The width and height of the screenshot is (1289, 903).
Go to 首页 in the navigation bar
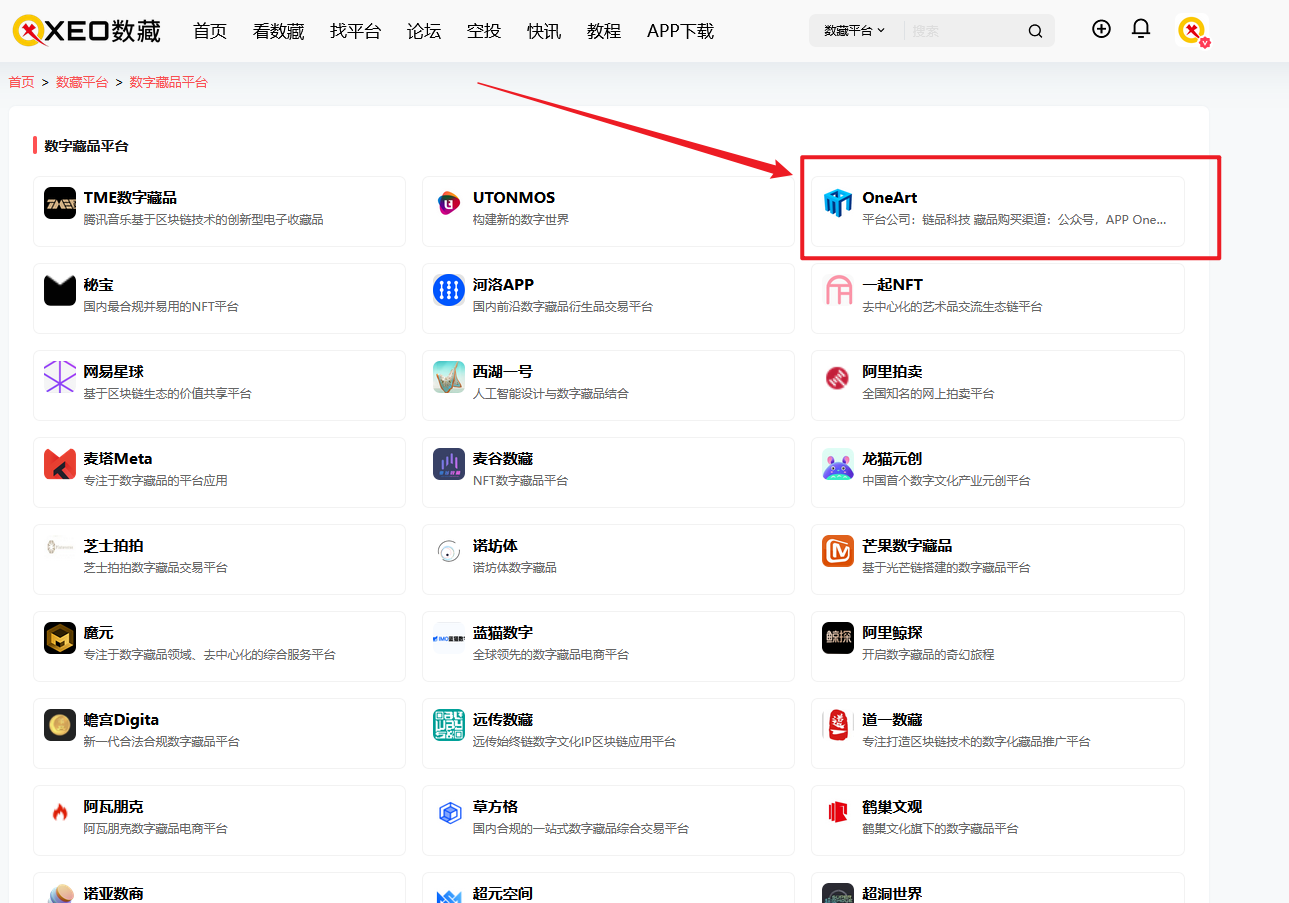[210, 31]
